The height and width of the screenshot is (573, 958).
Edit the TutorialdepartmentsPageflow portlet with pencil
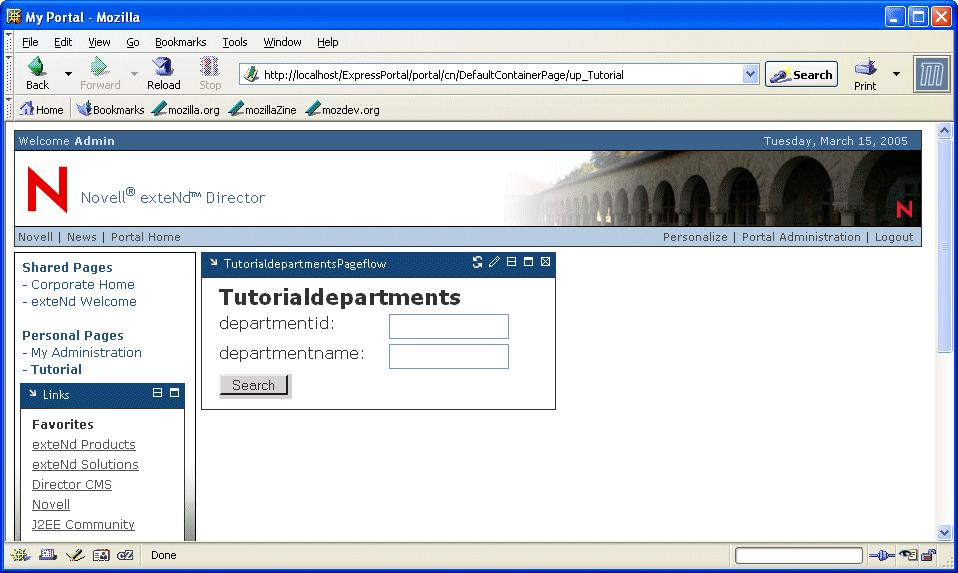coord(494,262)
